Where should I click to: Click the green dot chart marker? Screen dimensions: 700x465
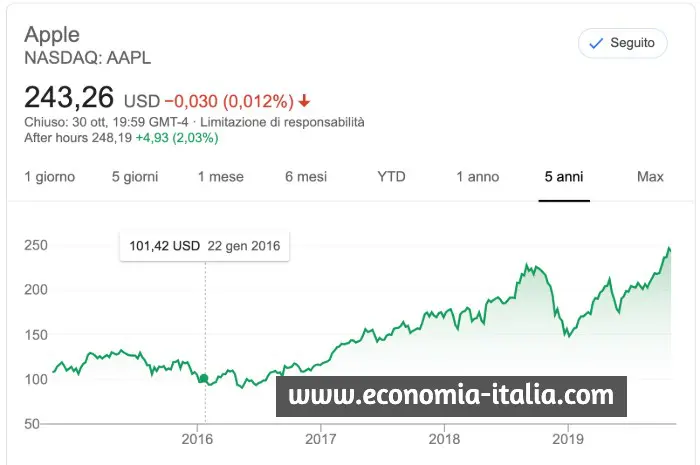205,379
